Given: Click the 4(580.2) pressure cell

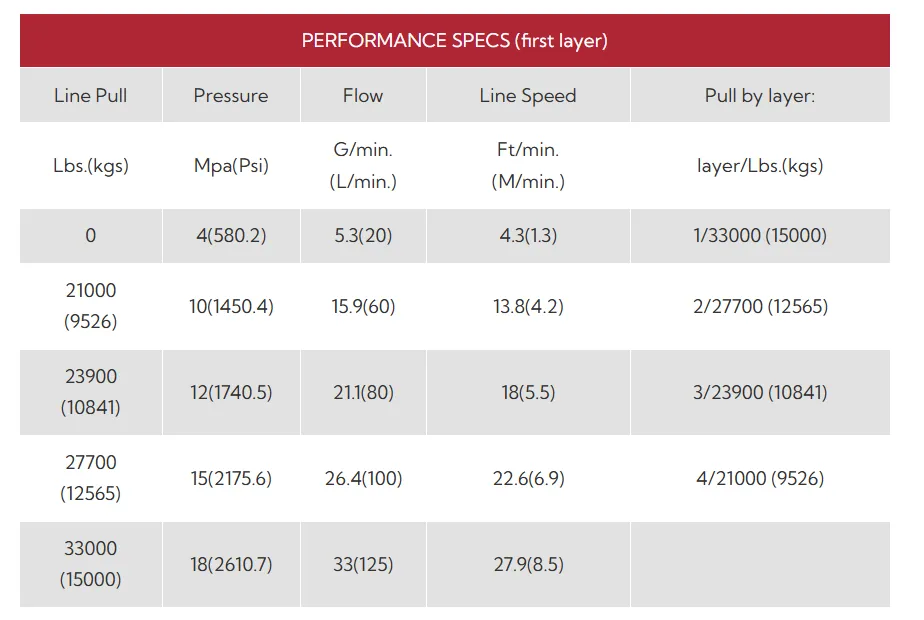Looking at the screenshot, I should 231,236.
